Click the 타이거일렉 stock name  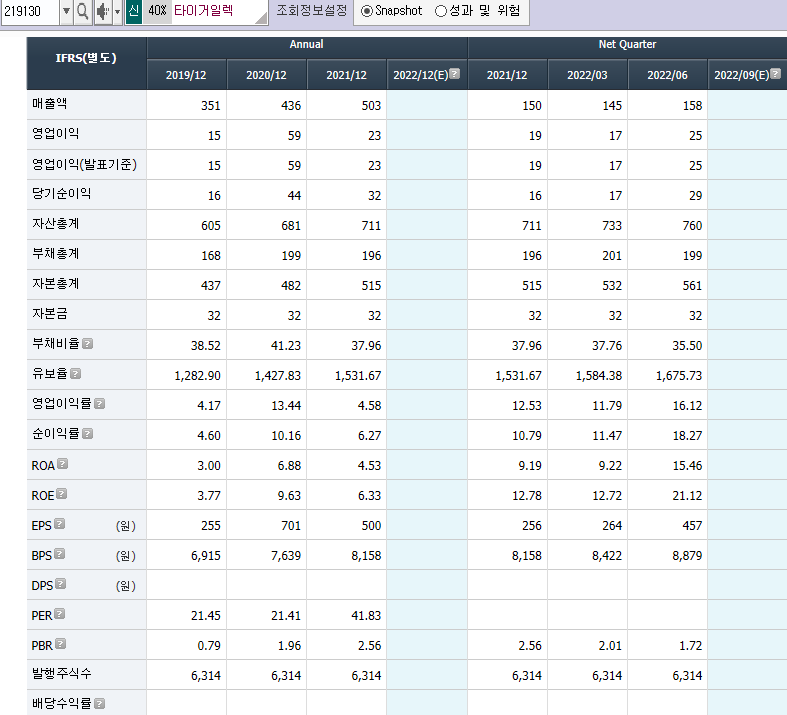pyautogui.click(x=203, y=11)
